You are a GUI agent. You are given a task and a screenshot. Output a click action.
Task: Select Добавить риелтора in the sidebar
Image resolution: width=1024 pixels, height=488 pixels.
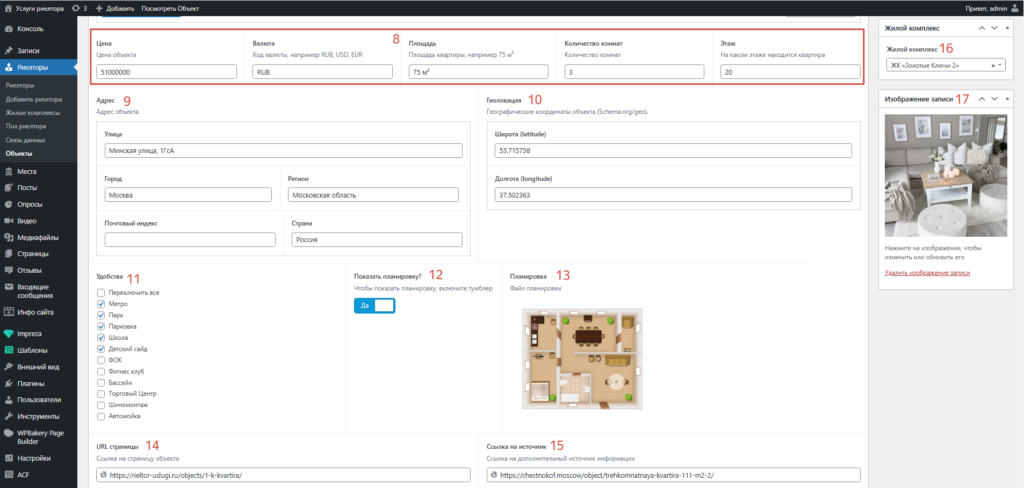33,99
